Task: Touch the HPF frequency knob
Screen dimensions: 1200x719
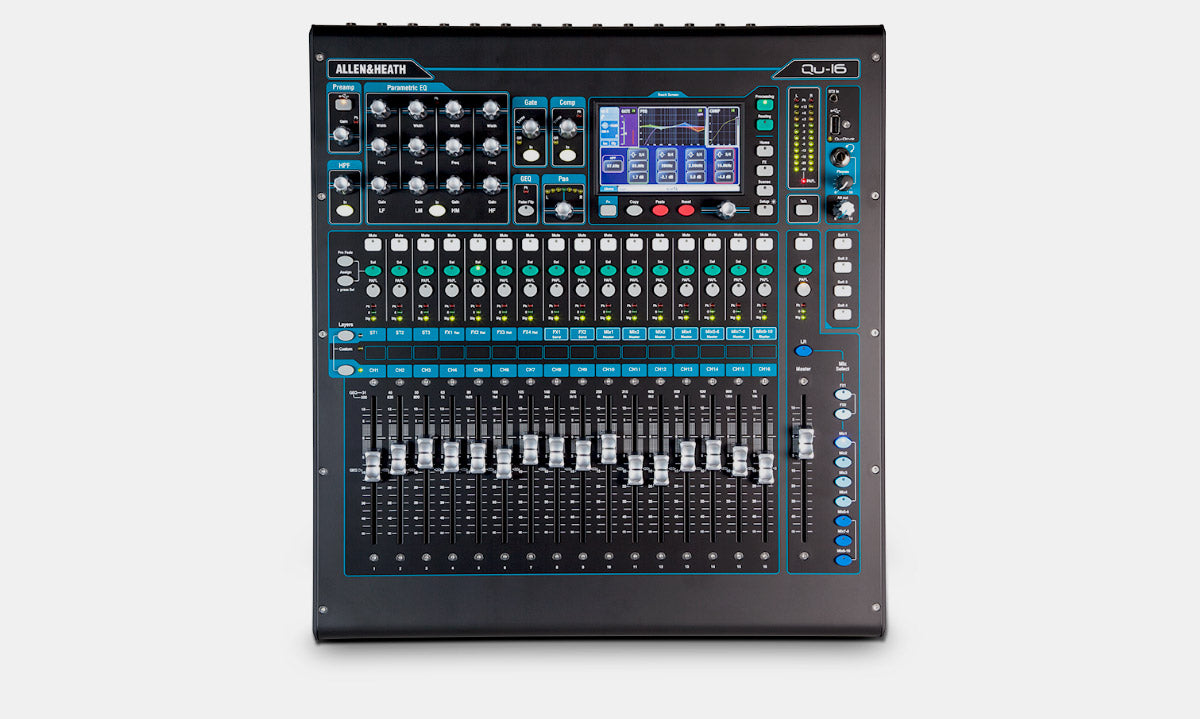Action: (x=343, y=184)
